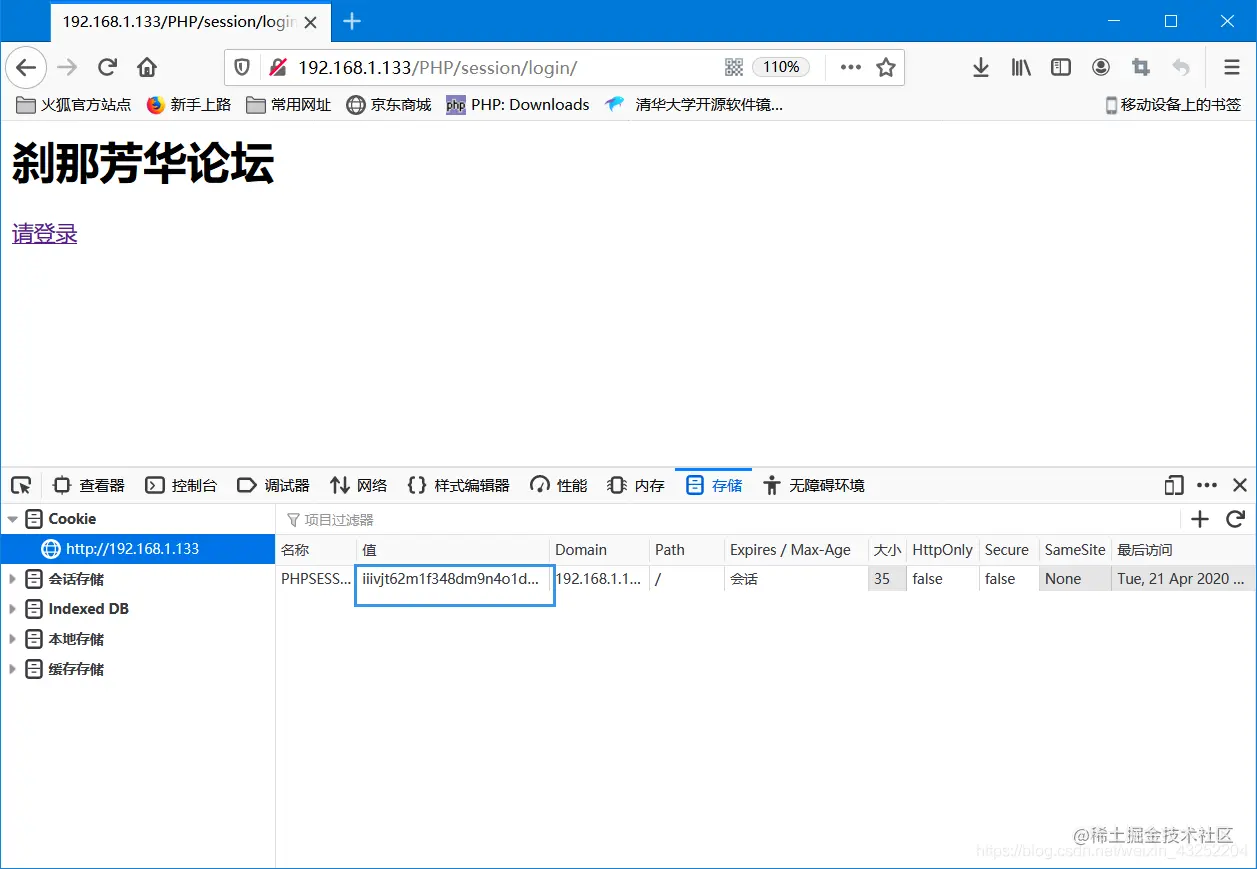Expand the Indexed DB tree node
The height and width of the screenshot is (869, 1257).
click(13, 609)
